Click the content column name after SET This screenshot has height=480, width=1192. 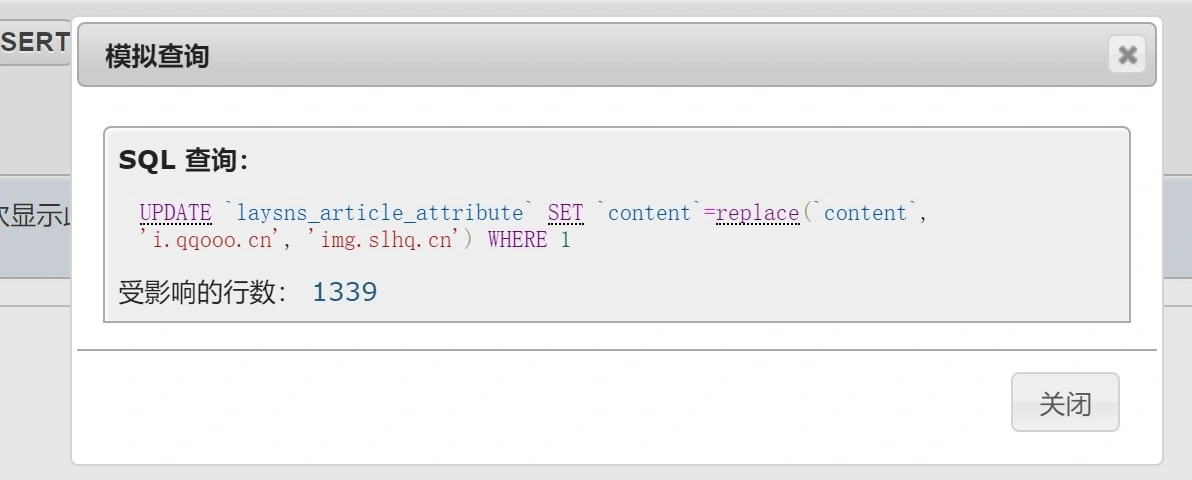coord(649,213)
